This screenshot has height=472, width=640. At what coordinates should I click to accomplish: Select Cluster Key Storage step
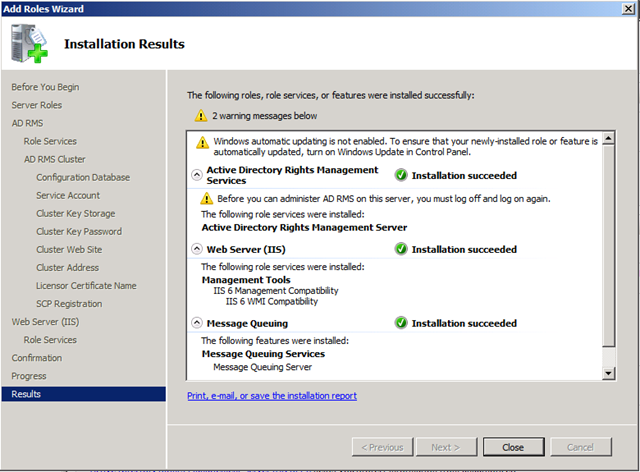point(76,213)
